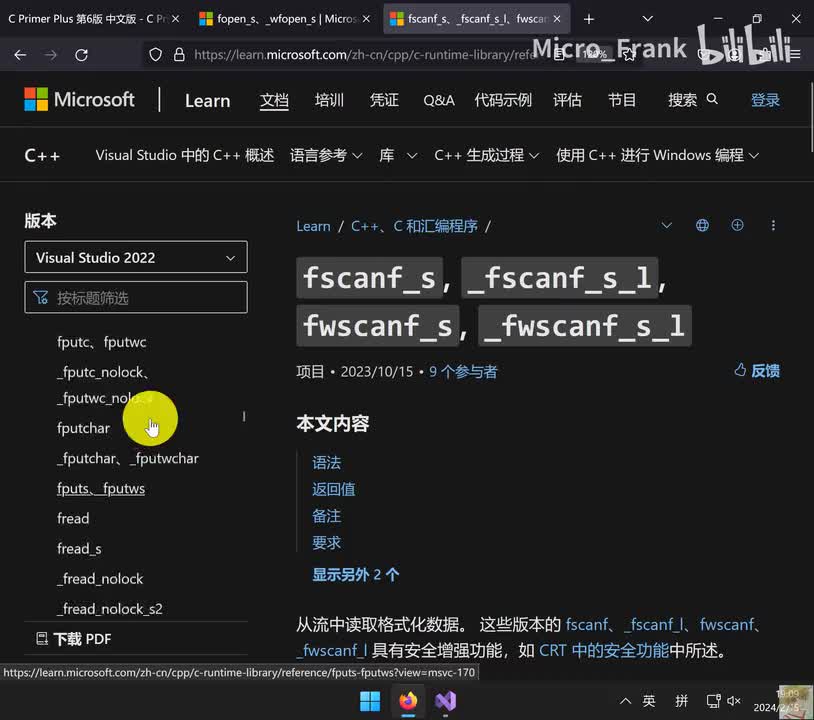
Task: Open _fputchar、_fputwchar in the sidebar
Action: [128, 458]
